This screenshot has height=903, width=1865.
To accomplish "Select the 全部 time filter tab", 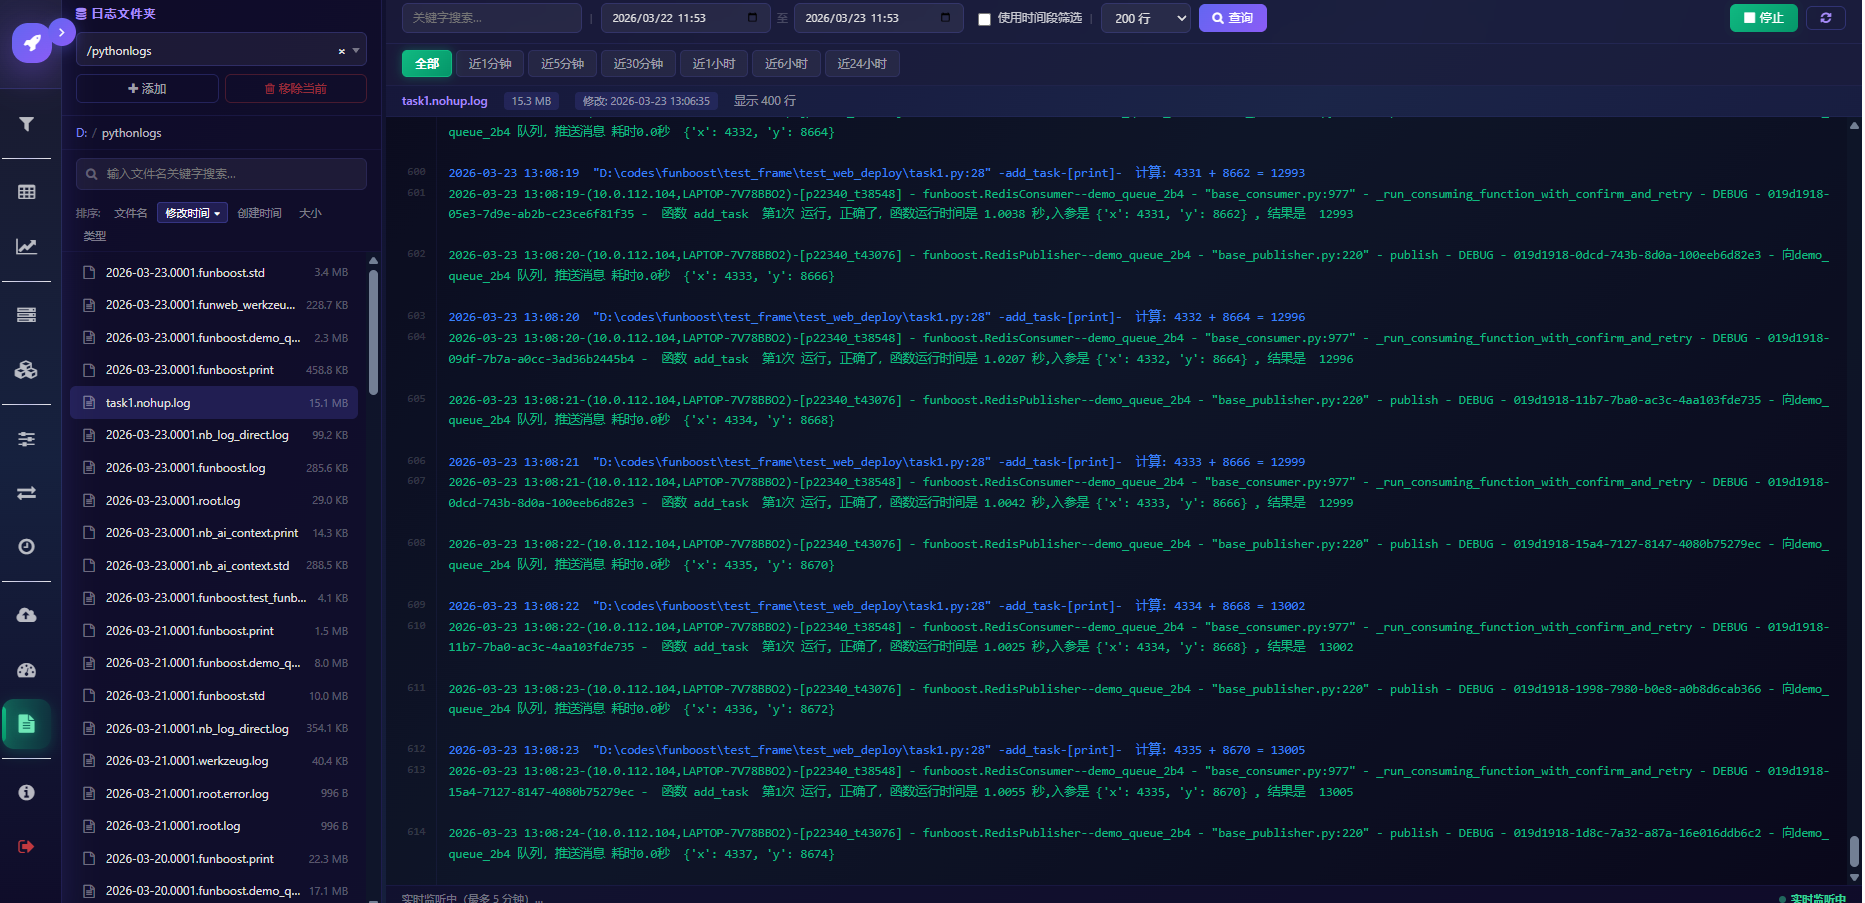I will 427,64.
